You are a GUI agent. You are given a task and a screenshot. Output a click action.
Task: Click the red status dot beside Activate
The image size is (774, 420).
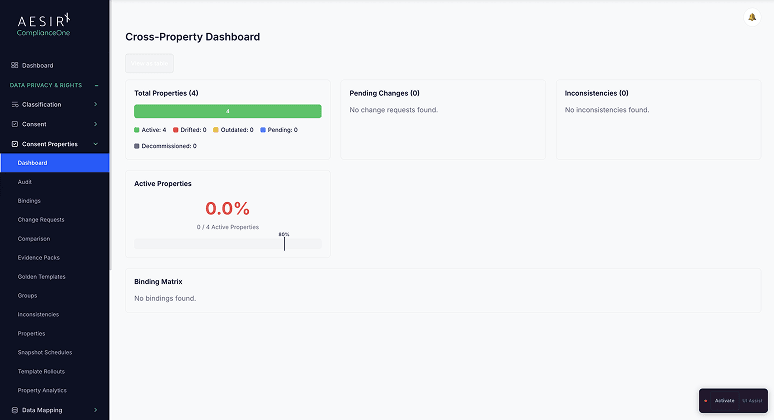point(705,401)
